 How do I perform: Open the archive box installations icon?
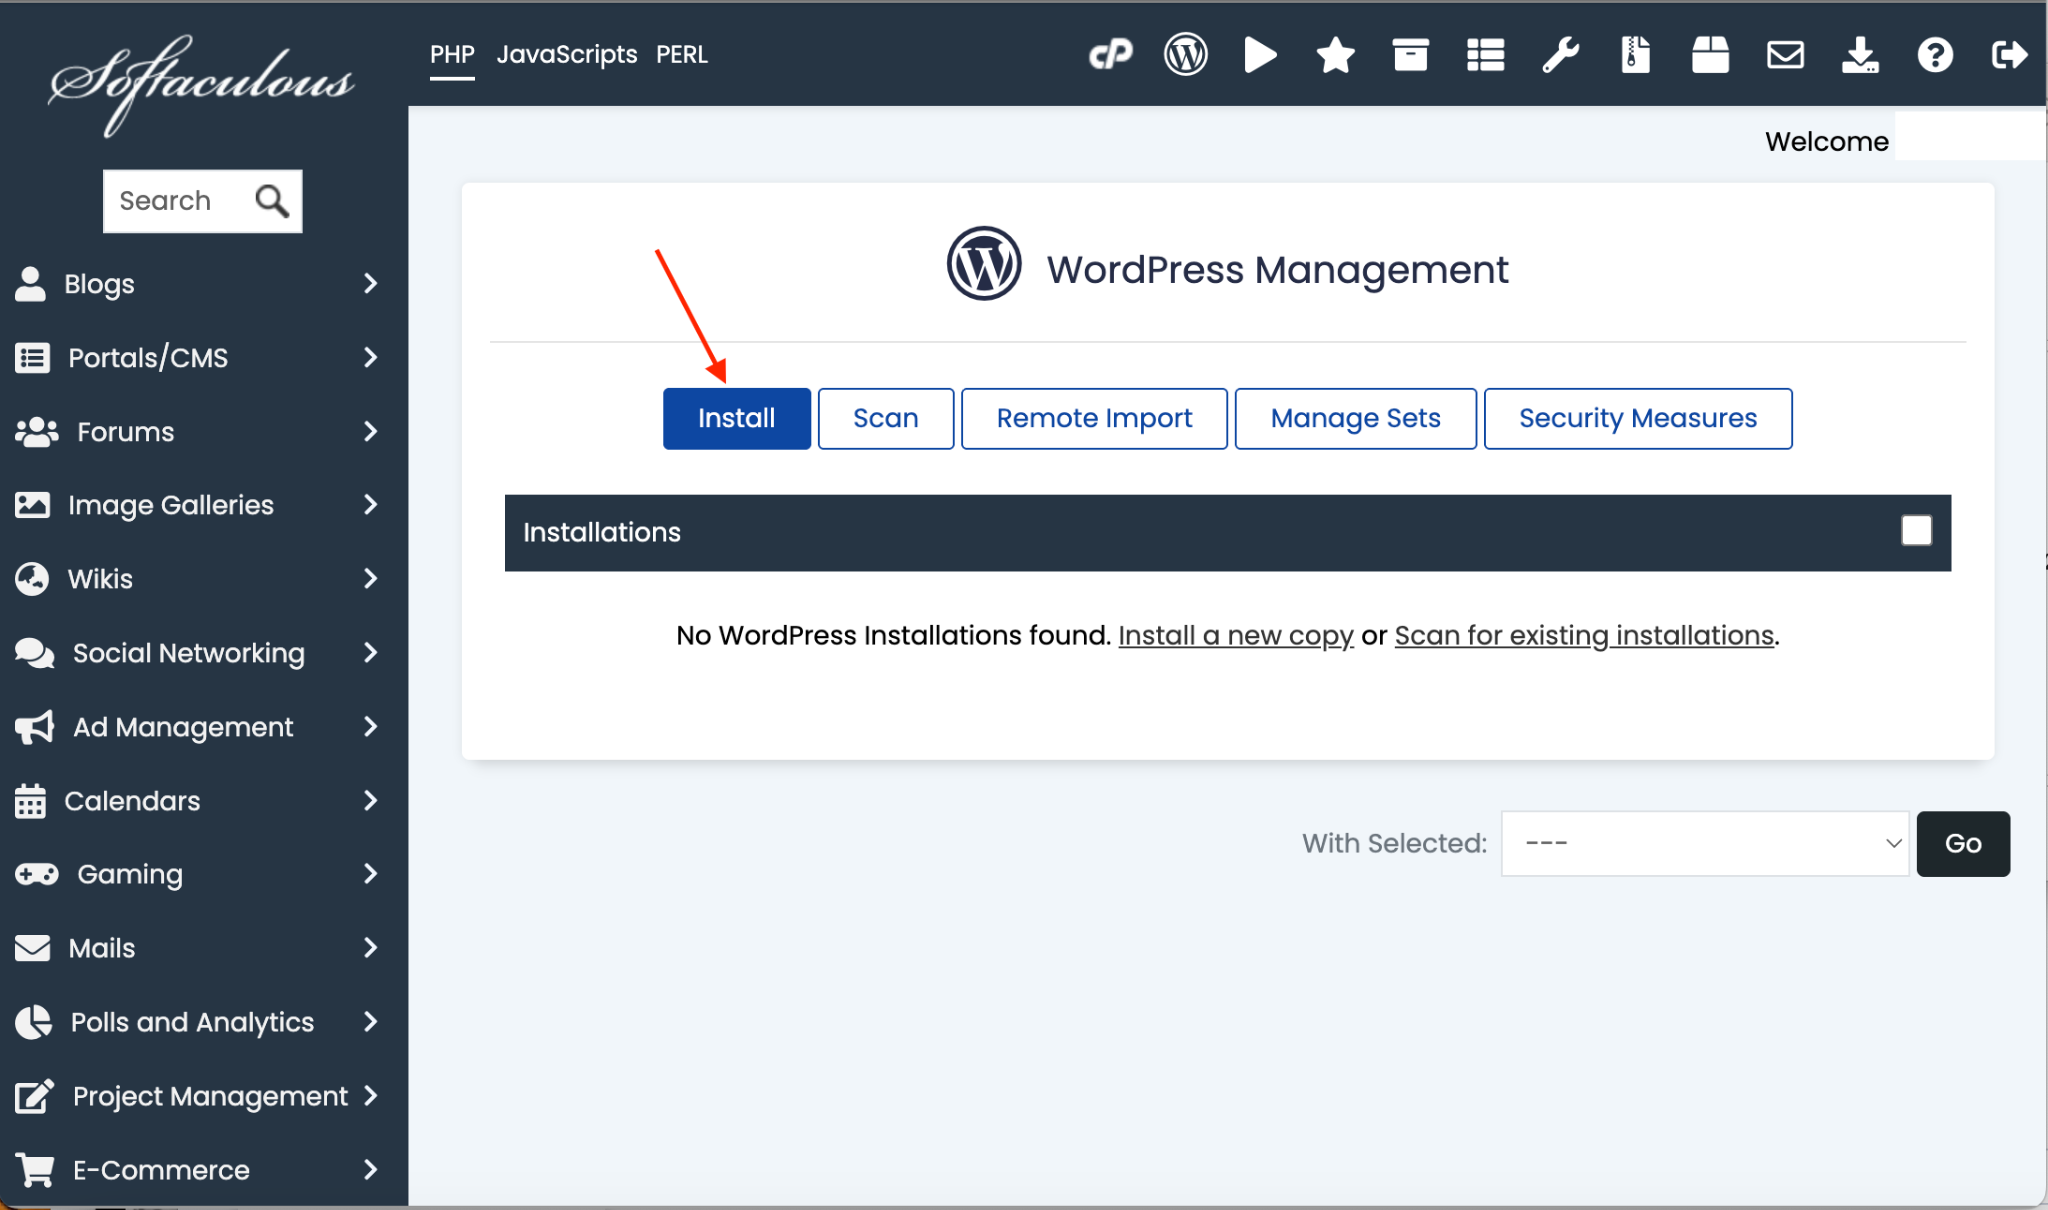(1410, 54)
